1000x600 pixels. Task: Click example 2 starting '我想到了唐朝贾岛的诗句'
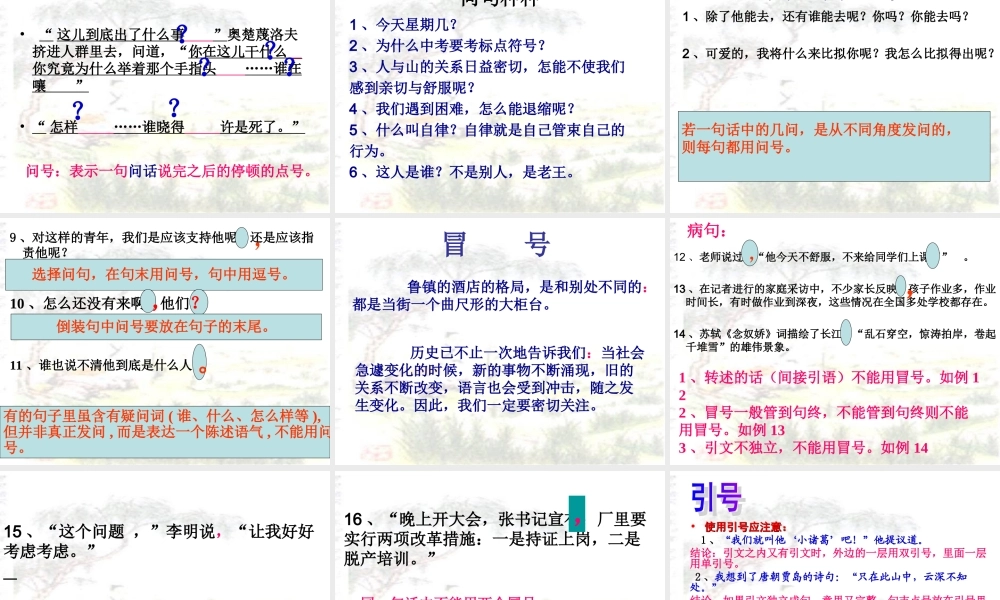tap(829, 582)
